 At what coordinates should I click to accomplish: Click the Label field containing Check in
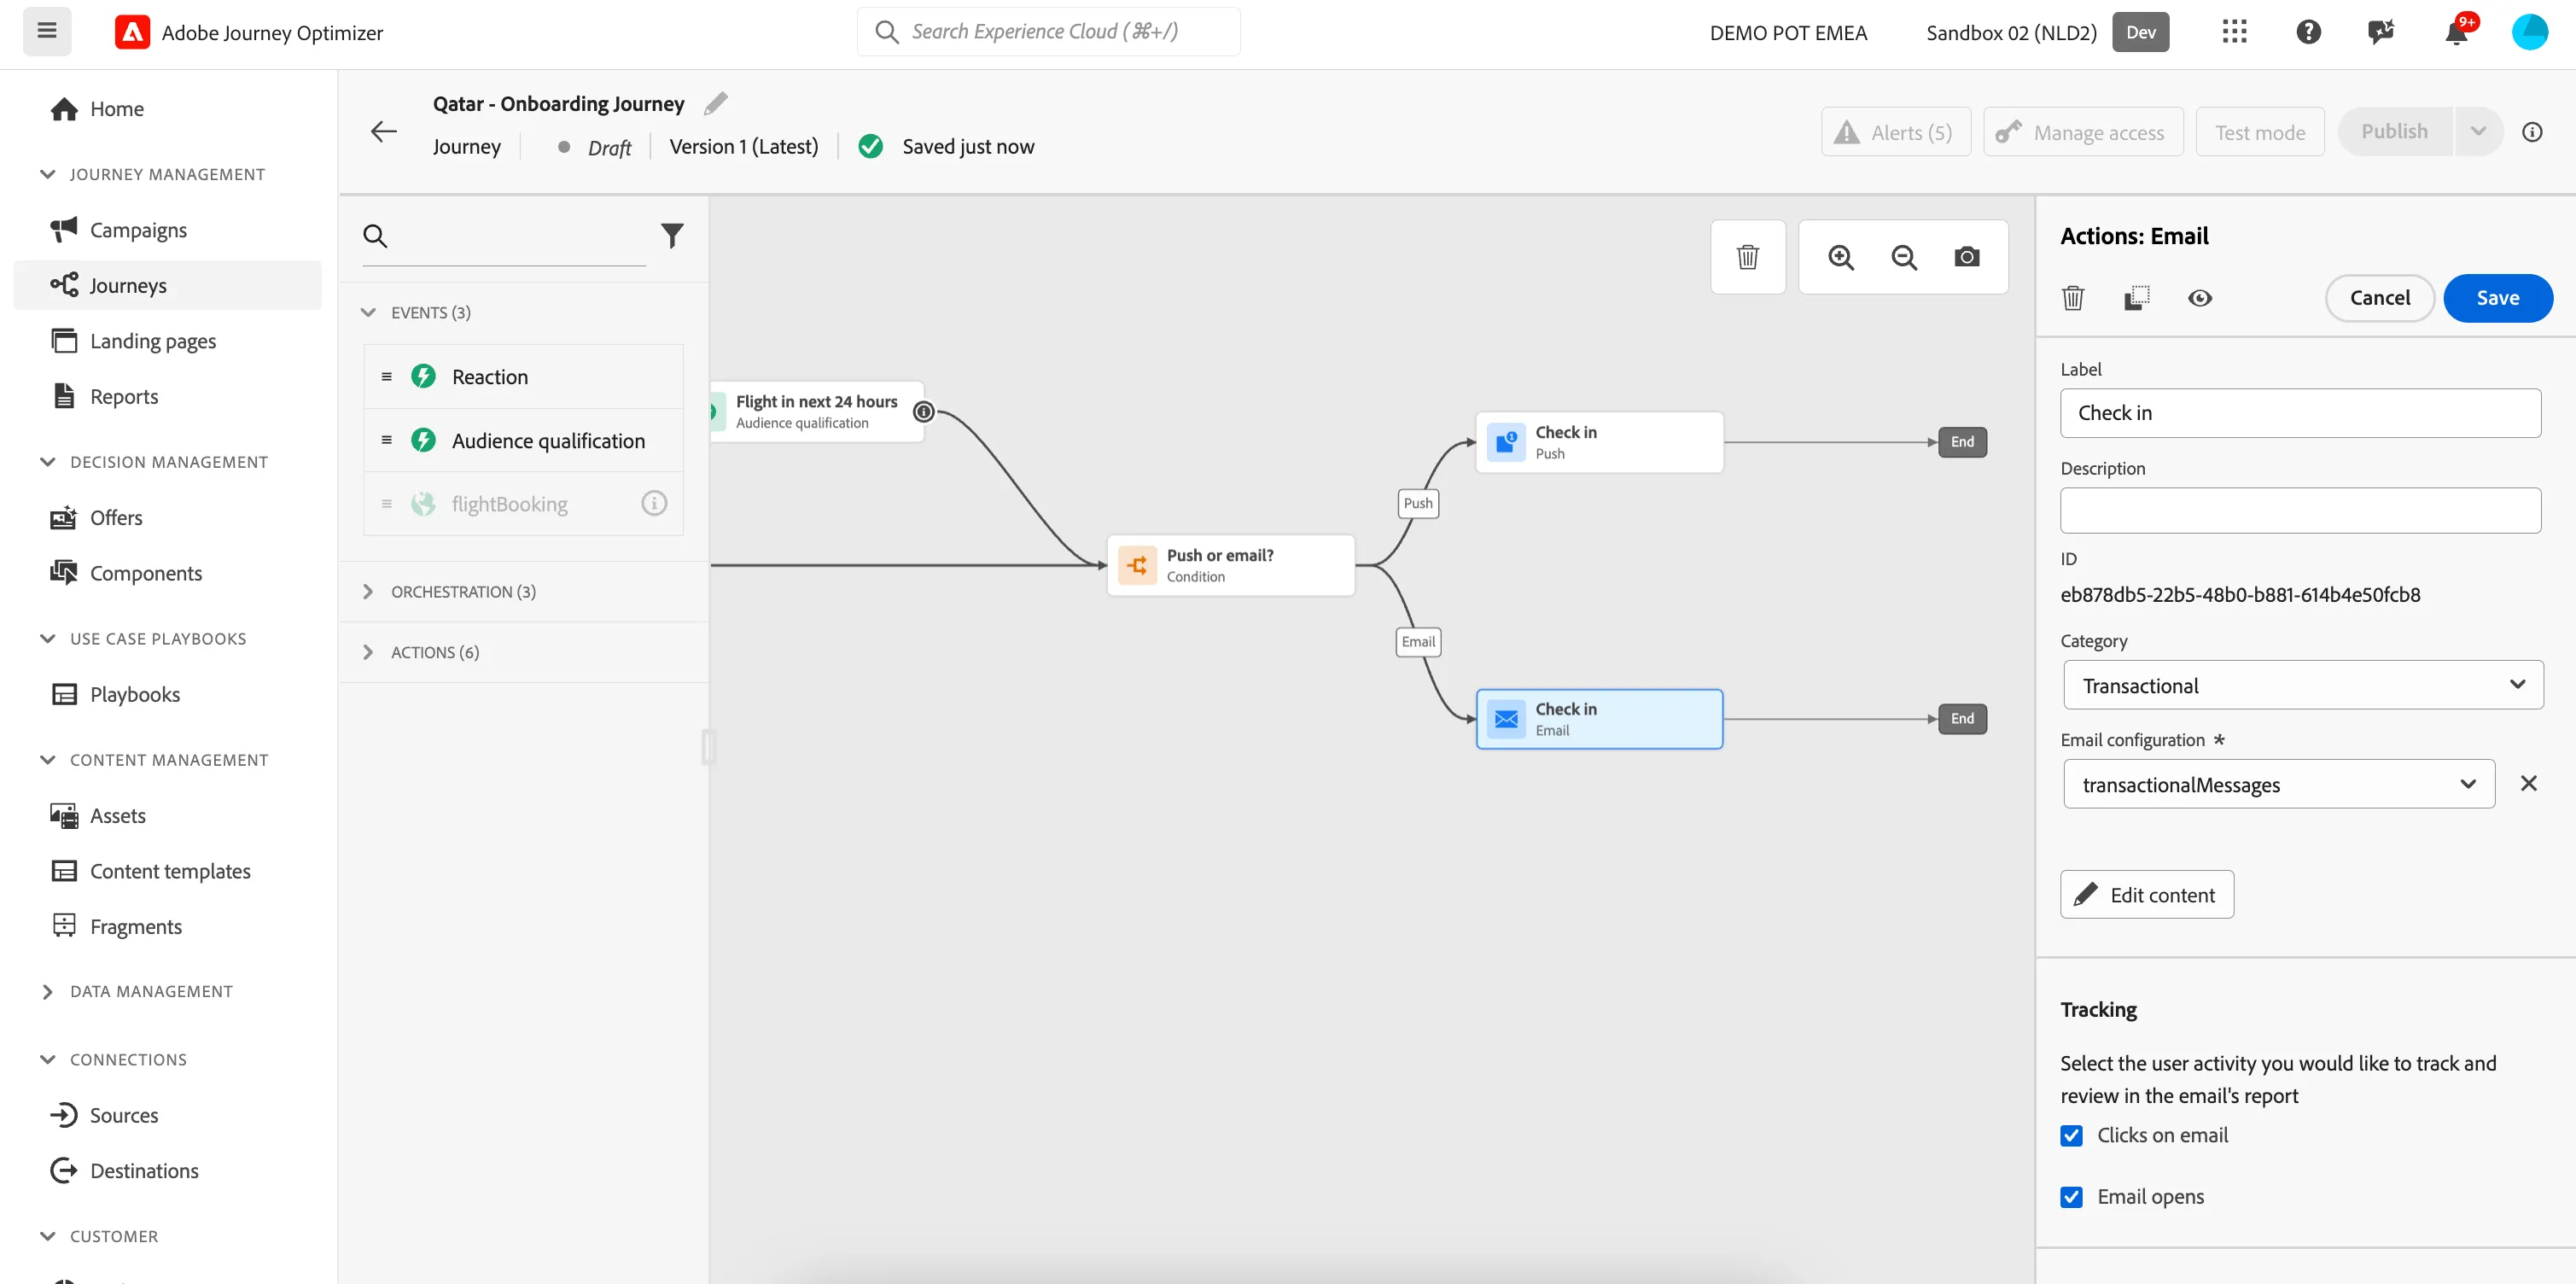[x=2300, y=413]
